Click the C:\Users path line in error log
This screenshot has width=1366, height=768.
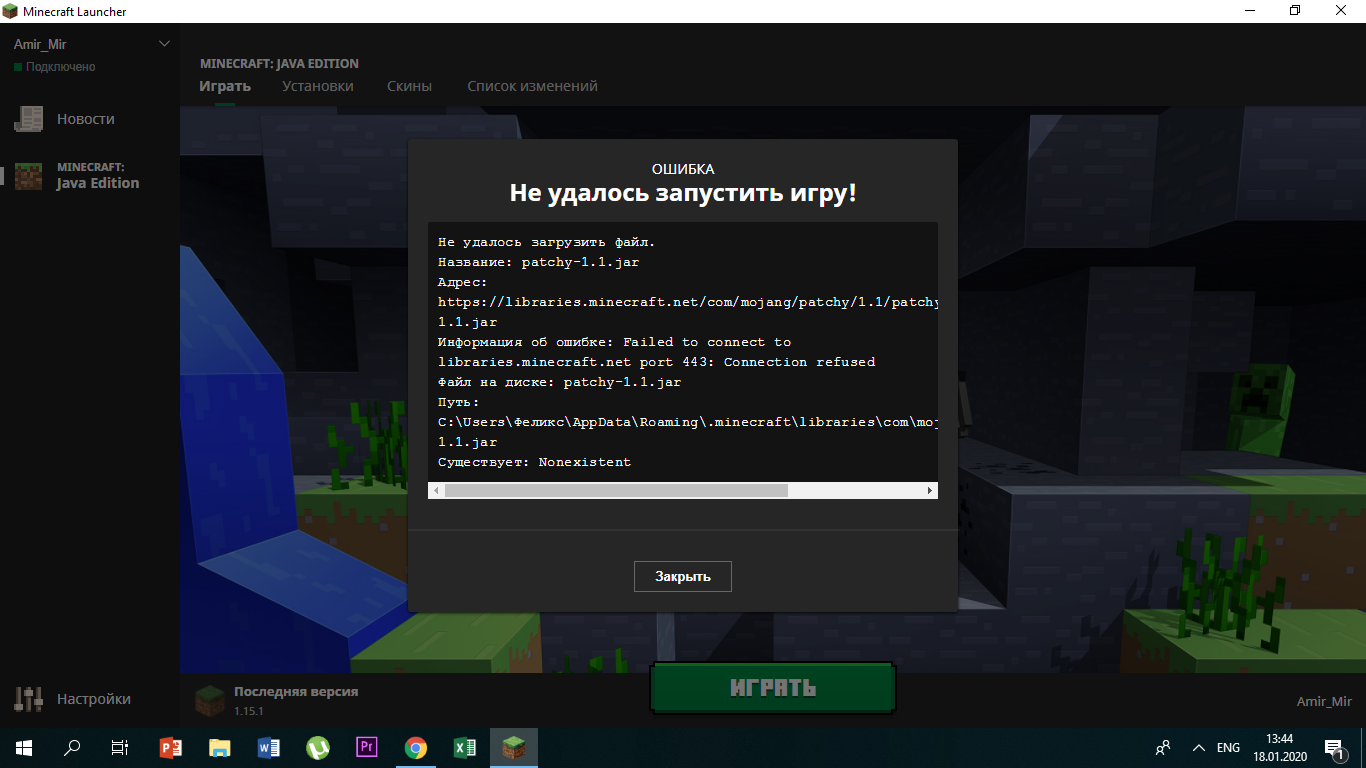click(688, 422)
